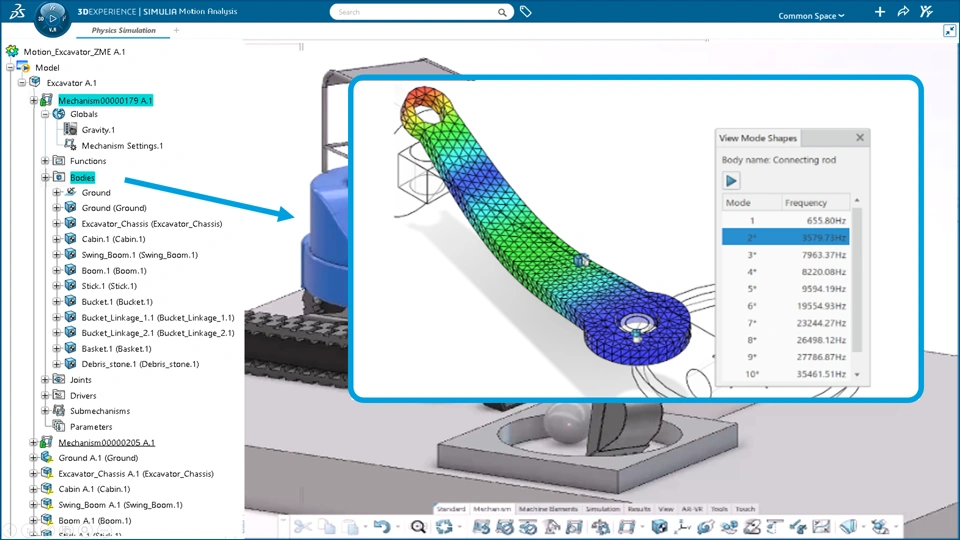Image resolution: width=960 pixels, height=540 pixels.
Task: Click the Frequency column header
Action: coord(816,203)
